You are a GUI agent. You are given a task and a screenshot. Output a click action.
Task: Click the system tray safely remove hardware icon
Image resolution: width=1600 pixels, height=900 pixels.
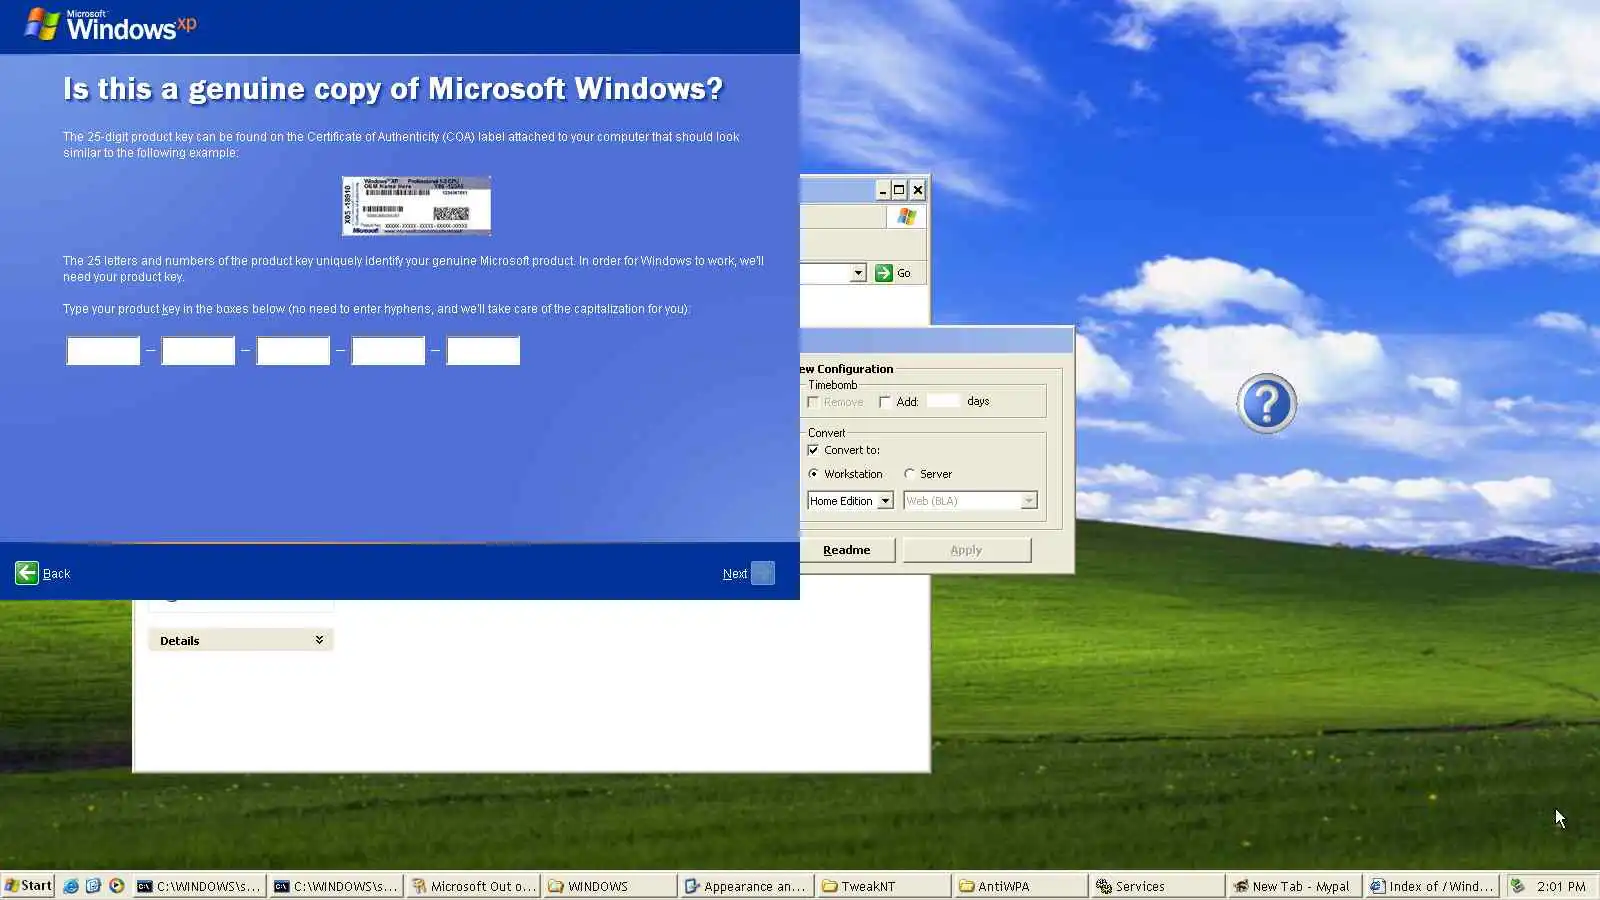1518,886
